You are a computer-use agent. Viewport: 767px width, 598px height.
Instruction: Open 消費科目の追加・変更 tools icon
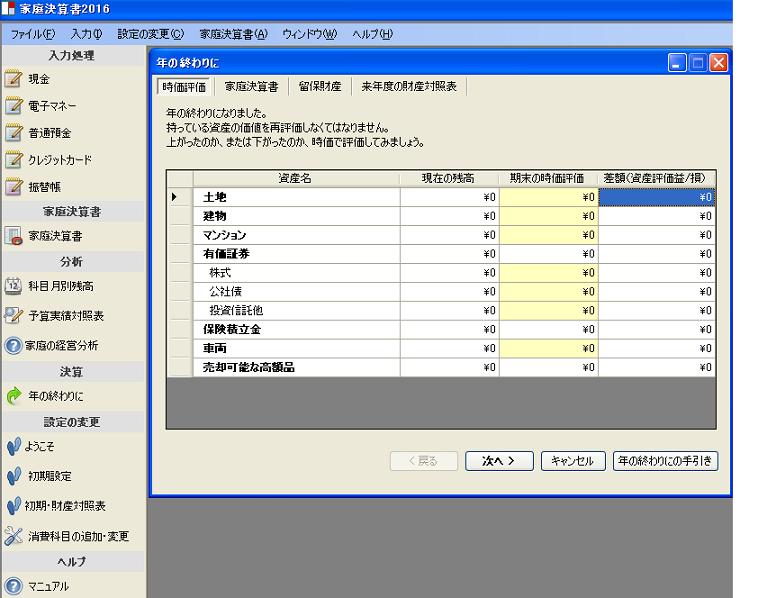tap(13, 536)
